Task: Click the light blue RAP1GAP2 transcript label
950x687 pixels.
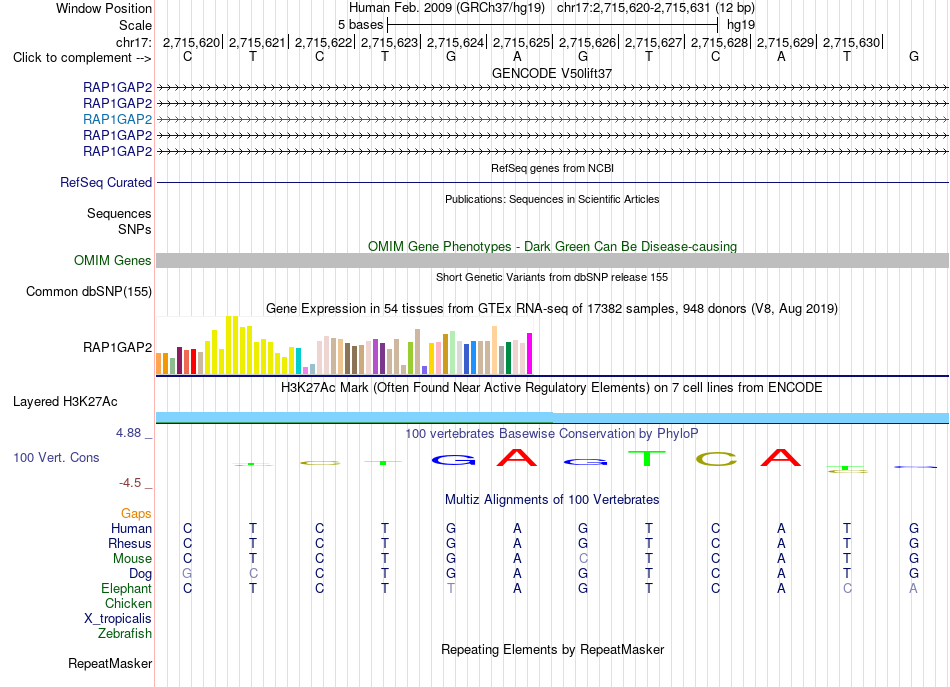Action: pyautogui.click(x=117, y=119)
